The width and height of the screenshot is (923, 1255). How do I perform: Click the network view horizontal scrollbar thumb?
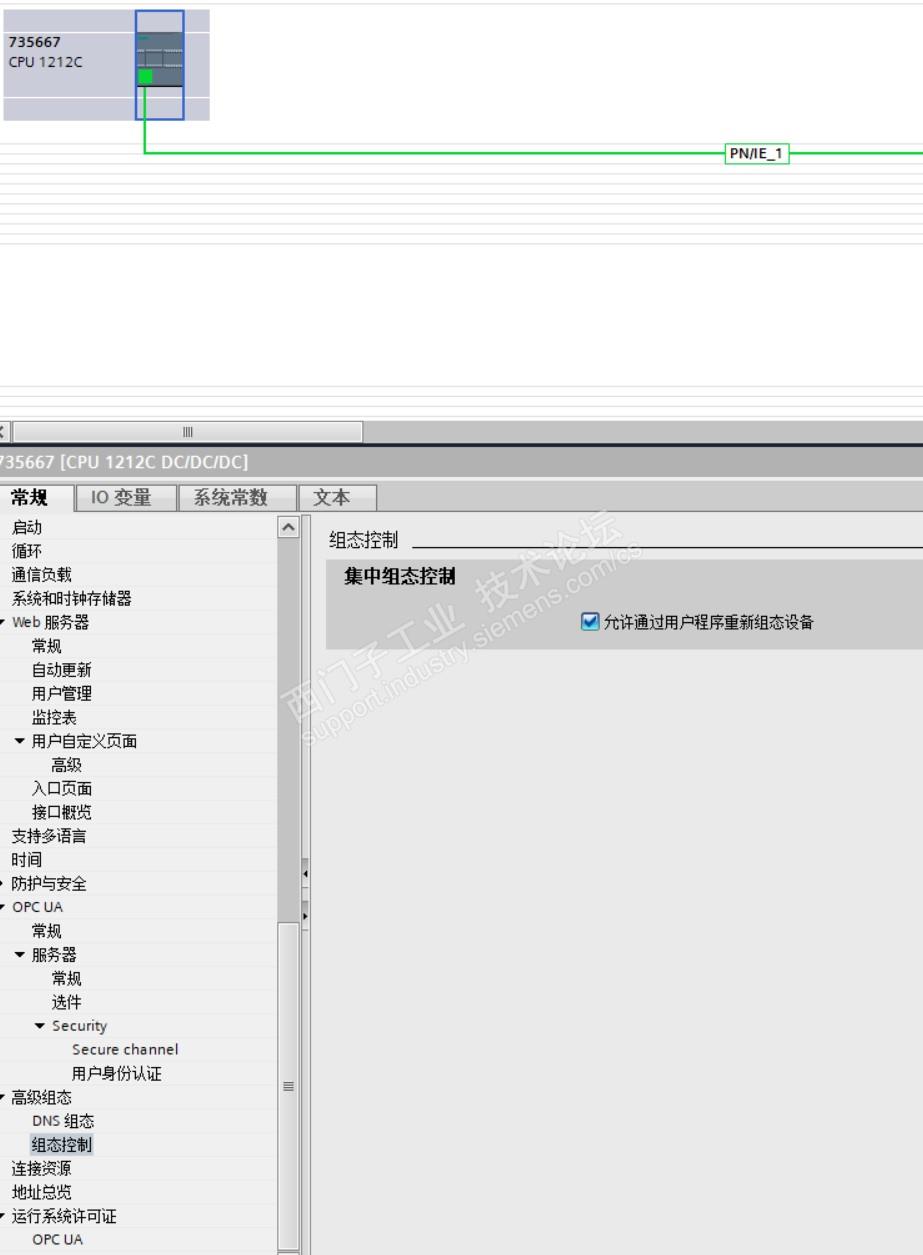coord(187,432)
